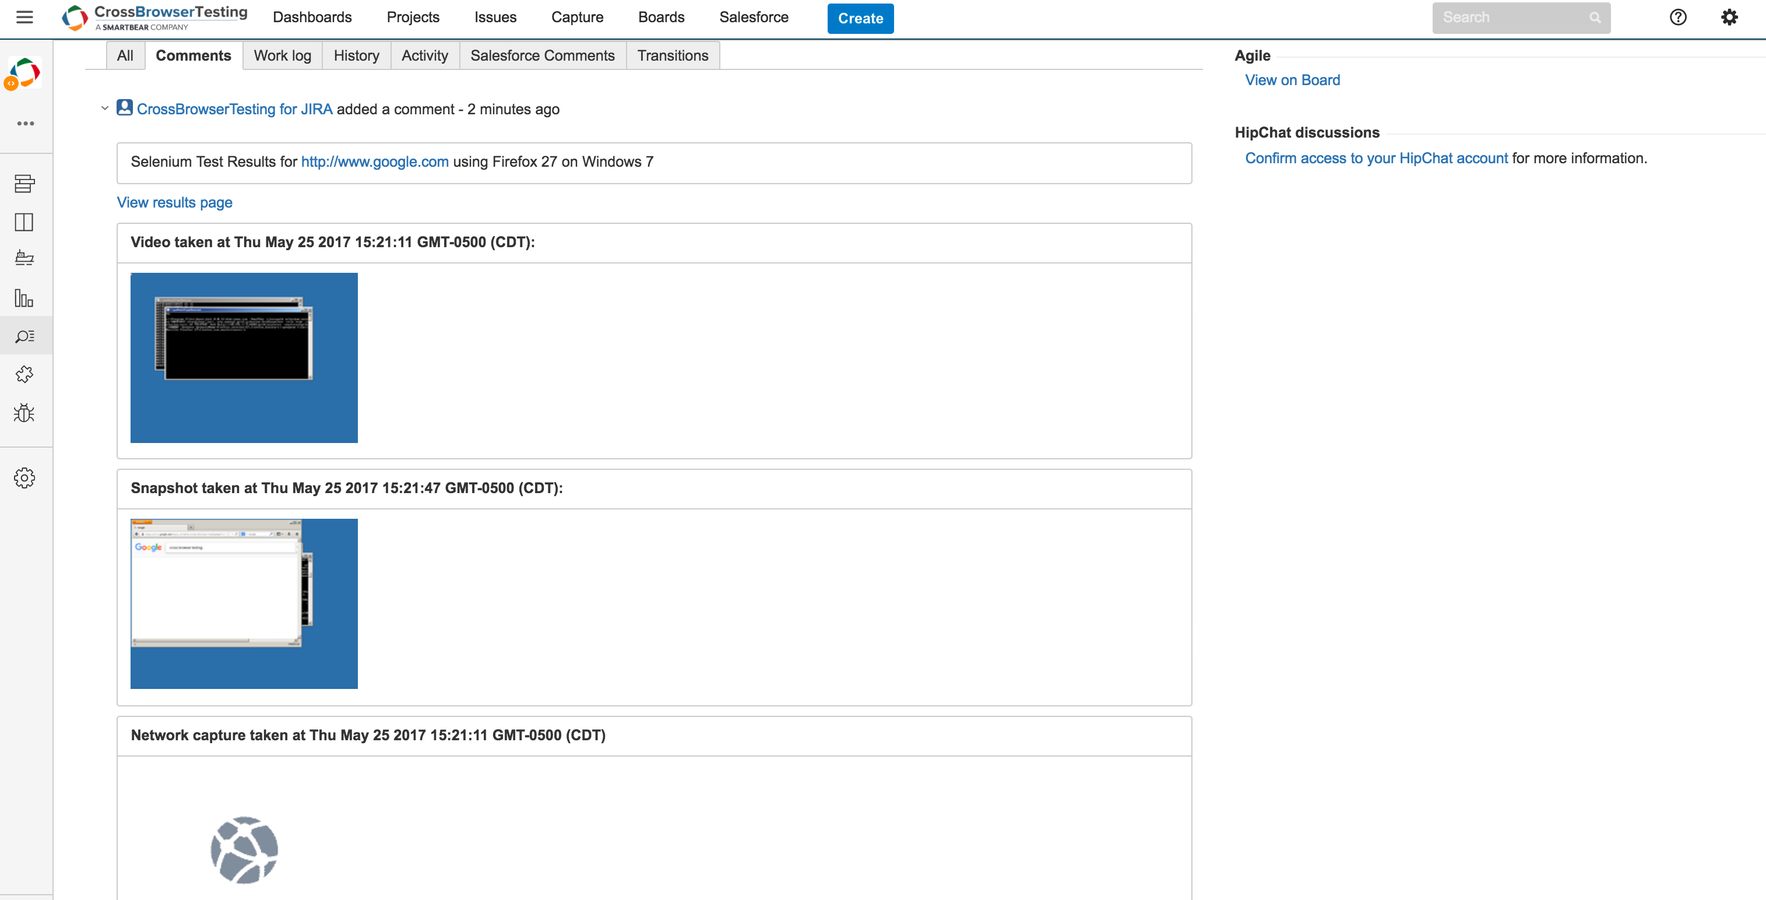This screenshot has width=1766, height=900.
Task: Open the settings gear in top bar
Action: [x=1729, y=17]
